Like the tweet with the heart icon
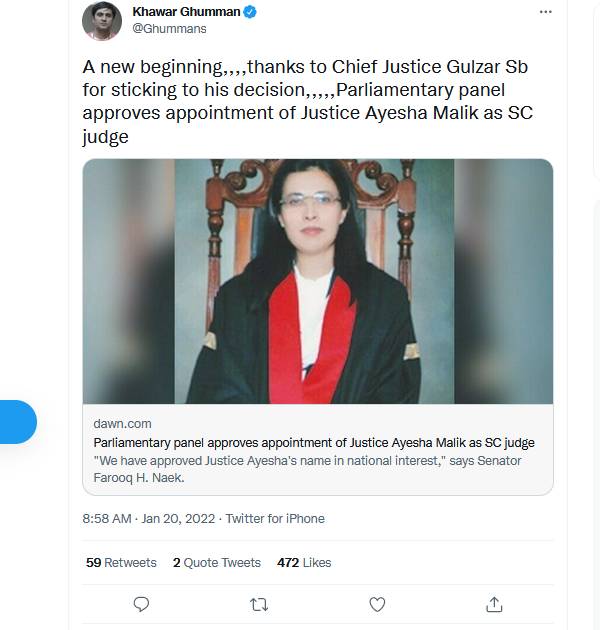This screenshot has height=630, width=600. 377,604
